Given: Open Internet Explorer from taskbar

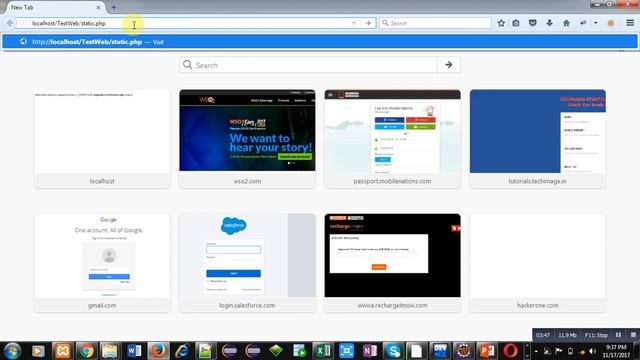Looking at the screenshot, I should (x=182, y=351).
